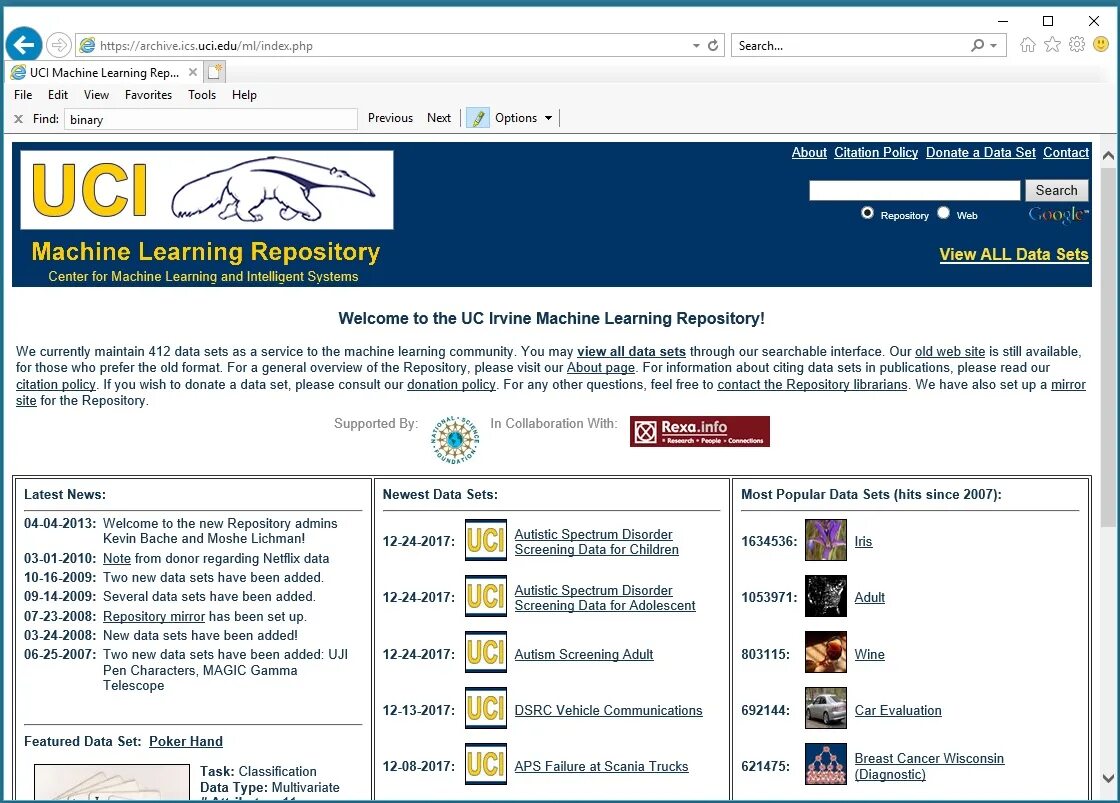Click the Next find result button
This screenshot has width=1120, height=803.
point(439,118)
